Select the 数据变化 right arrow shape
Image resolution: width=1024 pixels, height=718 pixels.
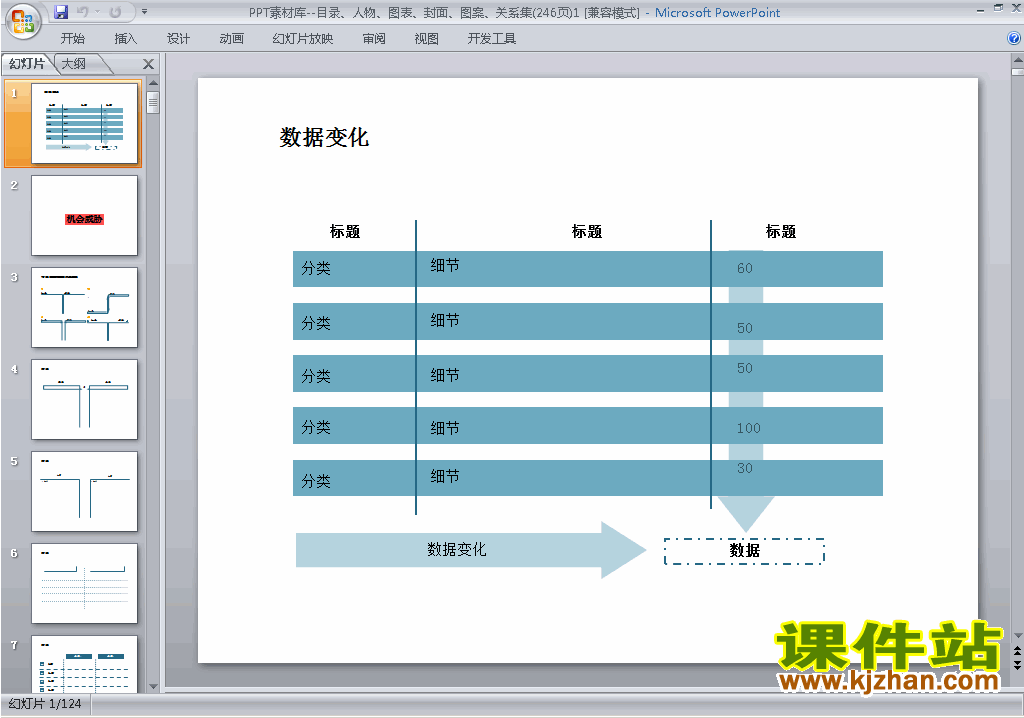(470, 549)
